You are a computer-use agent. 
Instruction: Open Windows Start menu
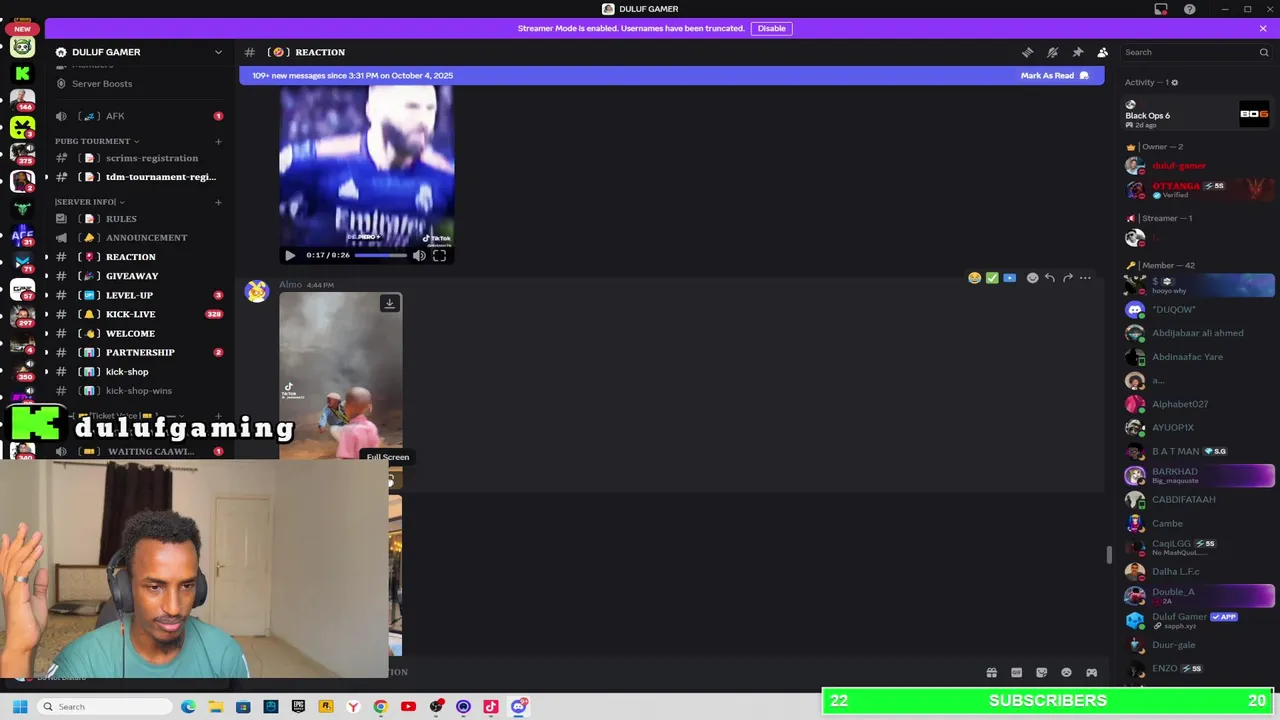click(19, 707)
